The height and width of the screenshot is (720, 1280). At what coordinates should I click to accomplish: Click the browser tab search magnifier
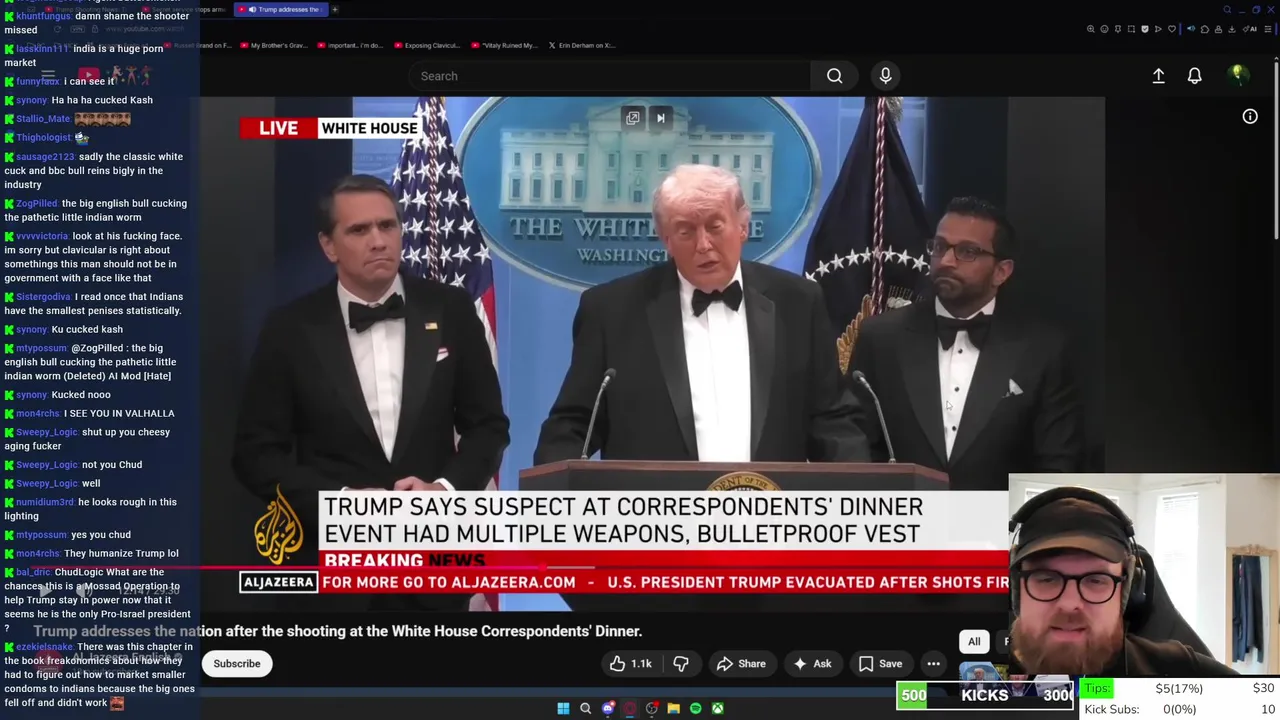[1227, 10]
